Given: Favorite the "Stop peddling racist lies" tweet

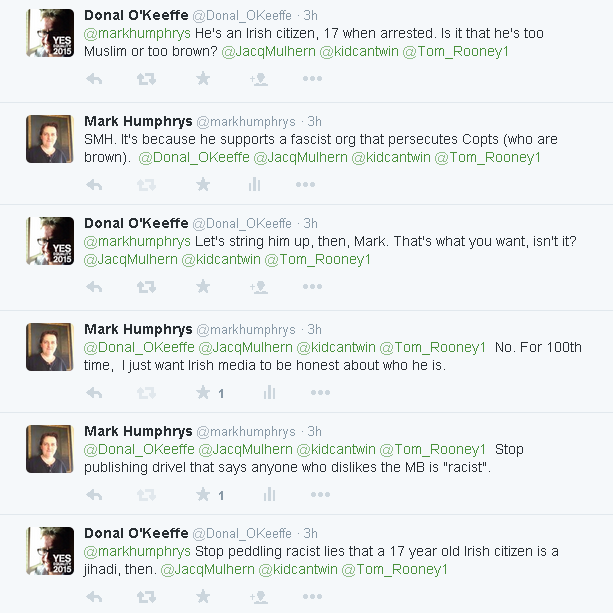Looking at the screenshot, I should click(203, 597).
